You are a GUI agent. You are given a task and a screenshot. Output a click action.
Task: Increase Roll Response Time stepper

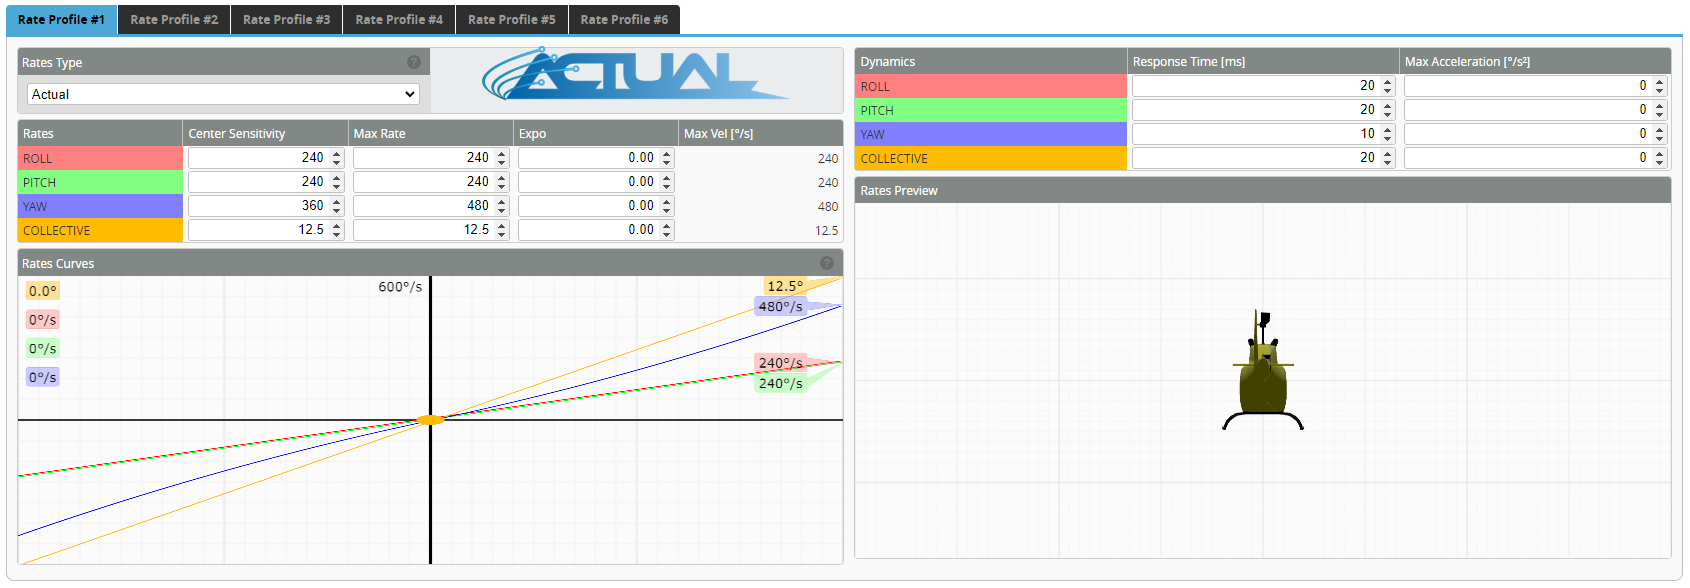(x=1387, y=82)
